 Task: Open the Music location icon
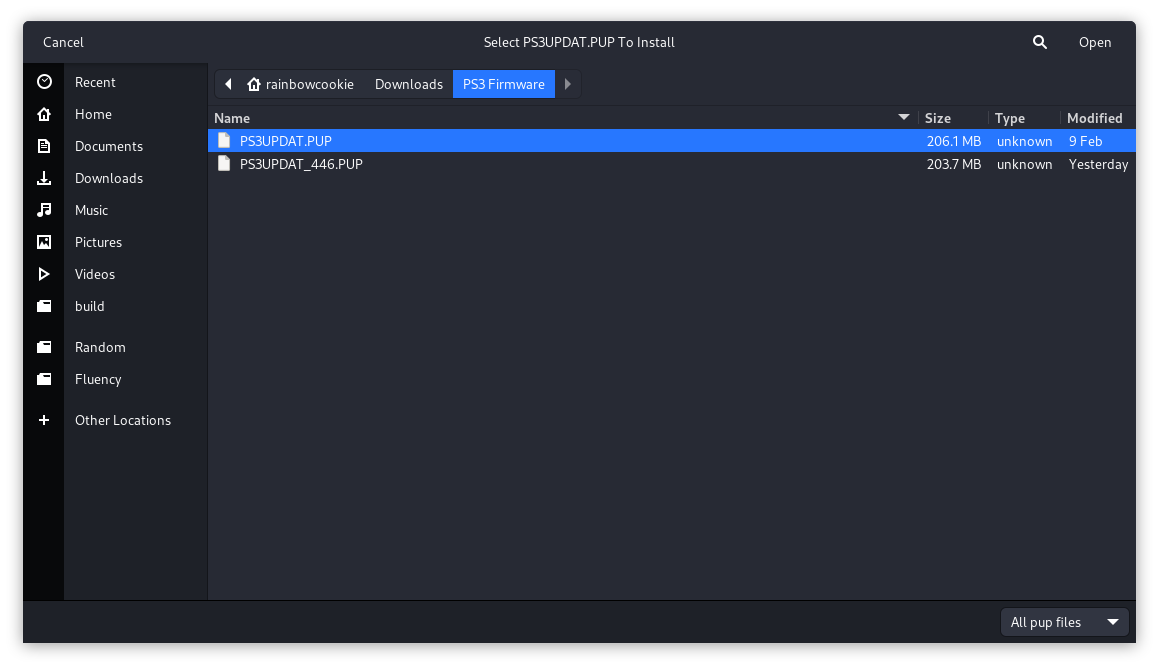(44, 210)
